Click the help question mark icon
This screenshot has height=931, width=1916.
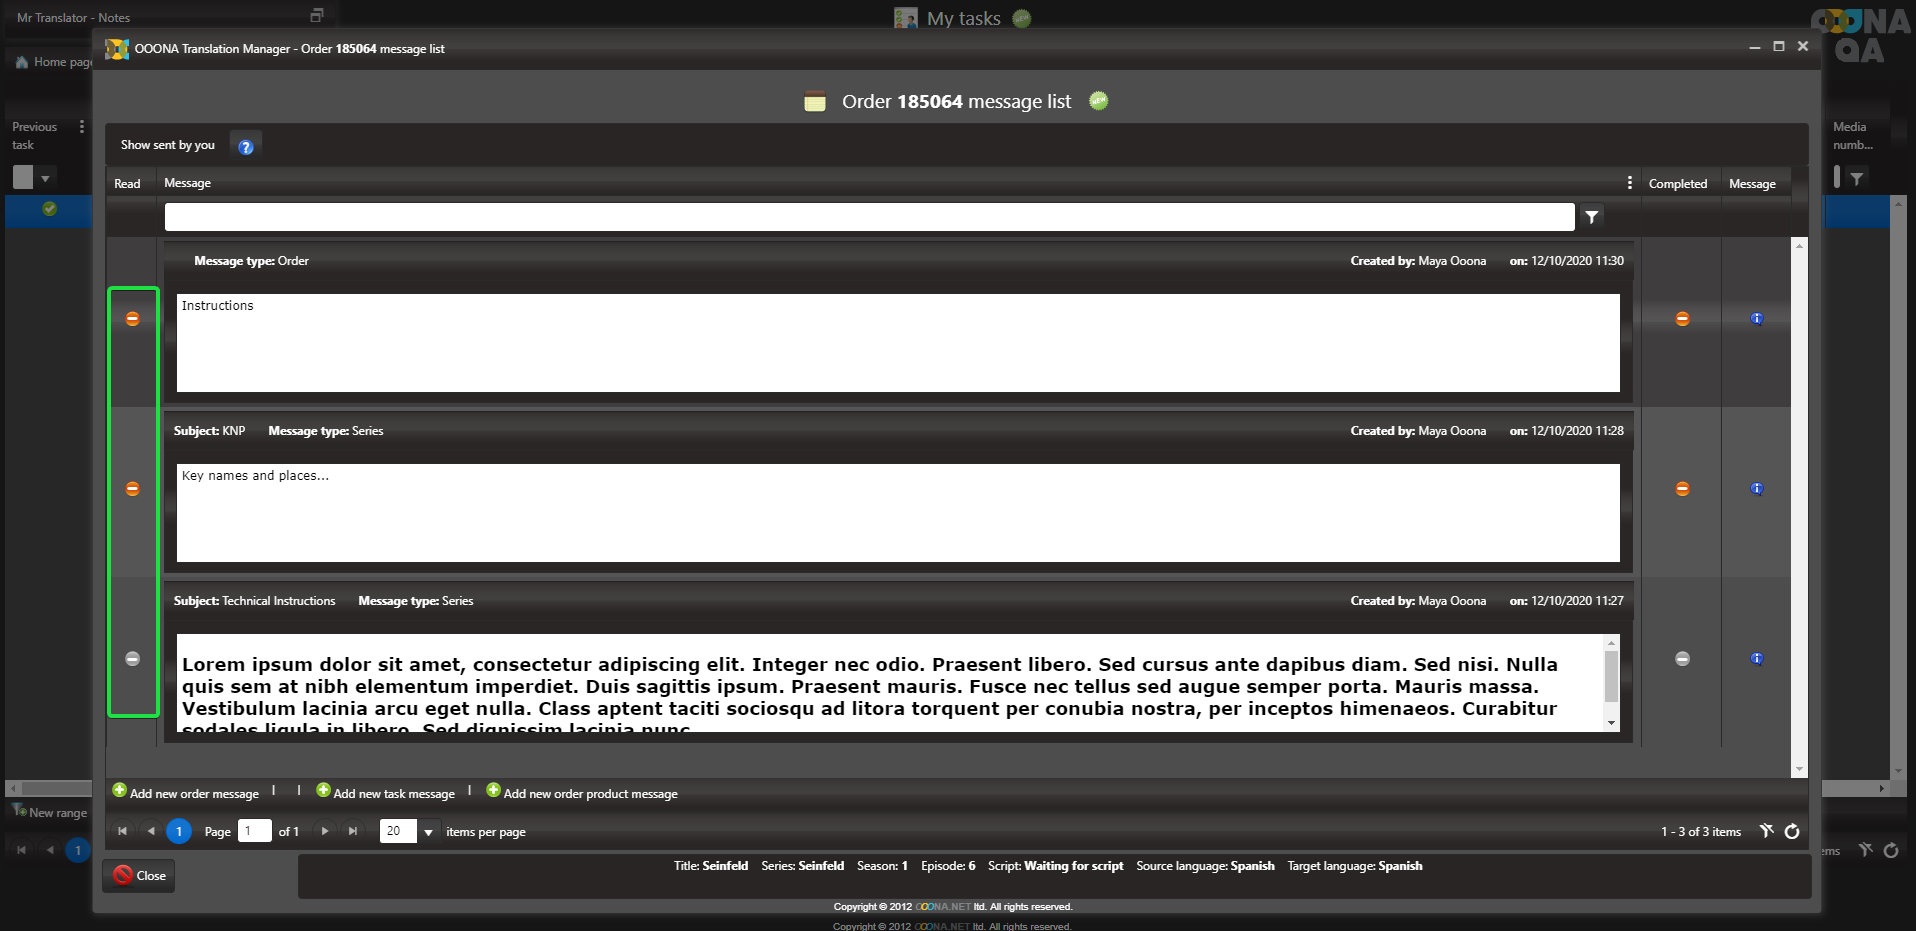tap(246, 147)
